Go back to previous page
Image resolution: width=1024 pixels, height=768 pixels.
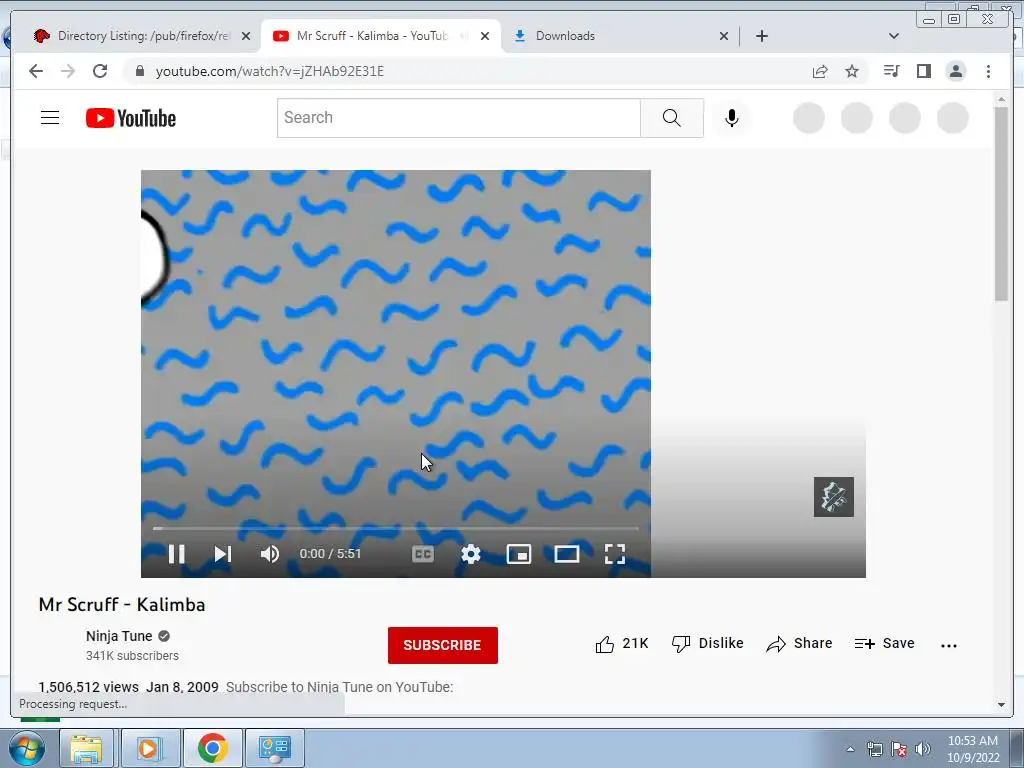point(36,71)
